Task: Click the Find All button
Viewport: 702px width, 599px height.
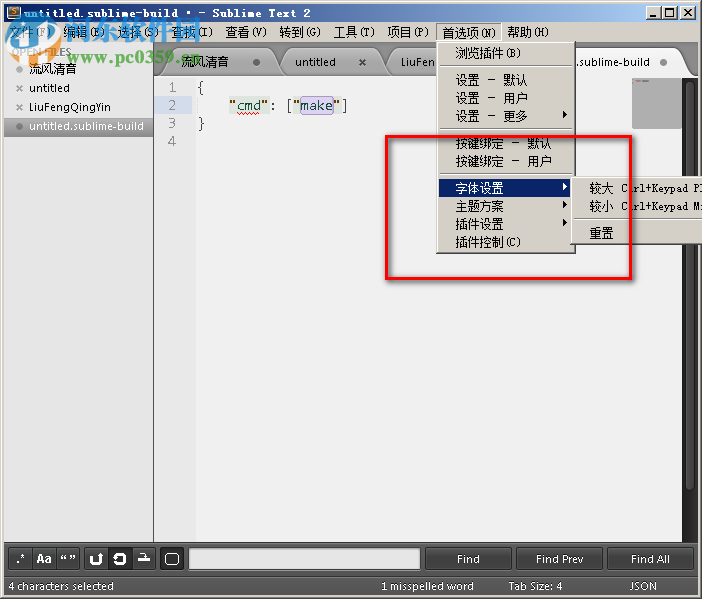Action: (x=650, y=559)
